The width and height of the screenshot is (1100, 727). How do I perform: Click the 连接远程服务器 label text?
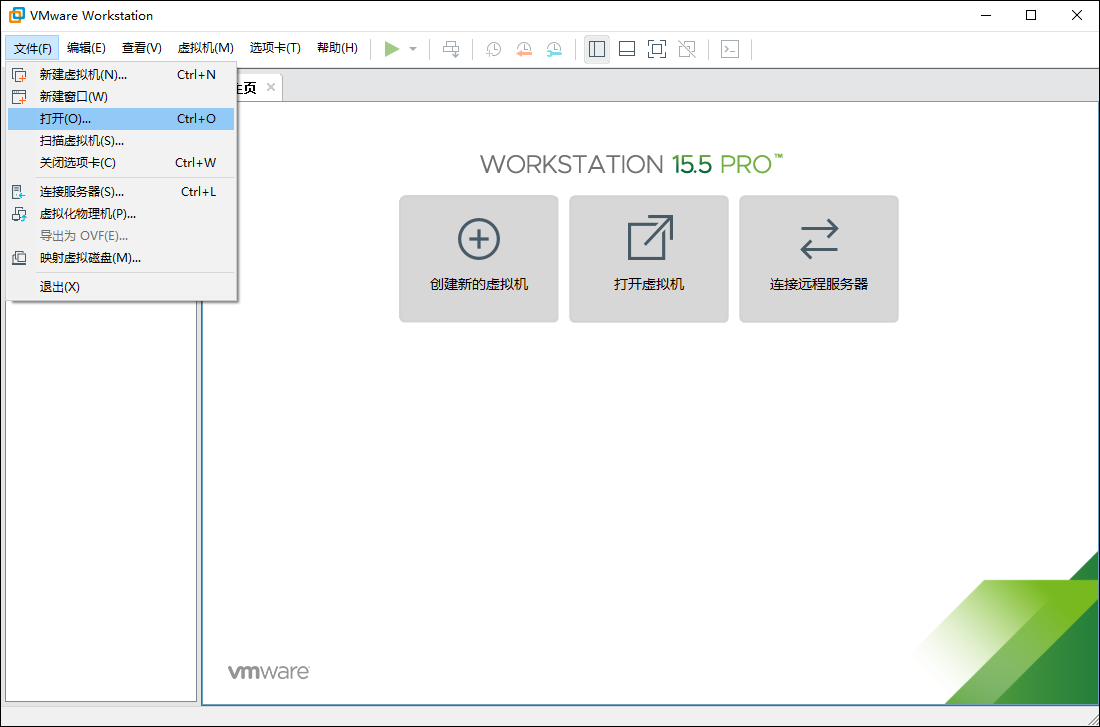[819, 284]
